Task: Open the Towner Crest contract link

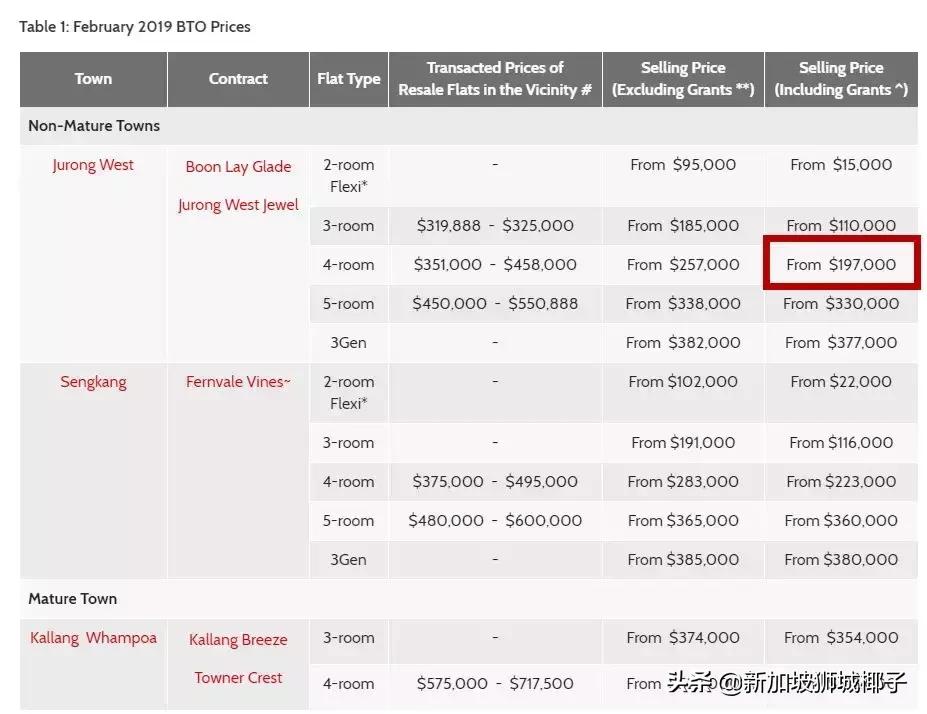Action: (x=238, y=678)
